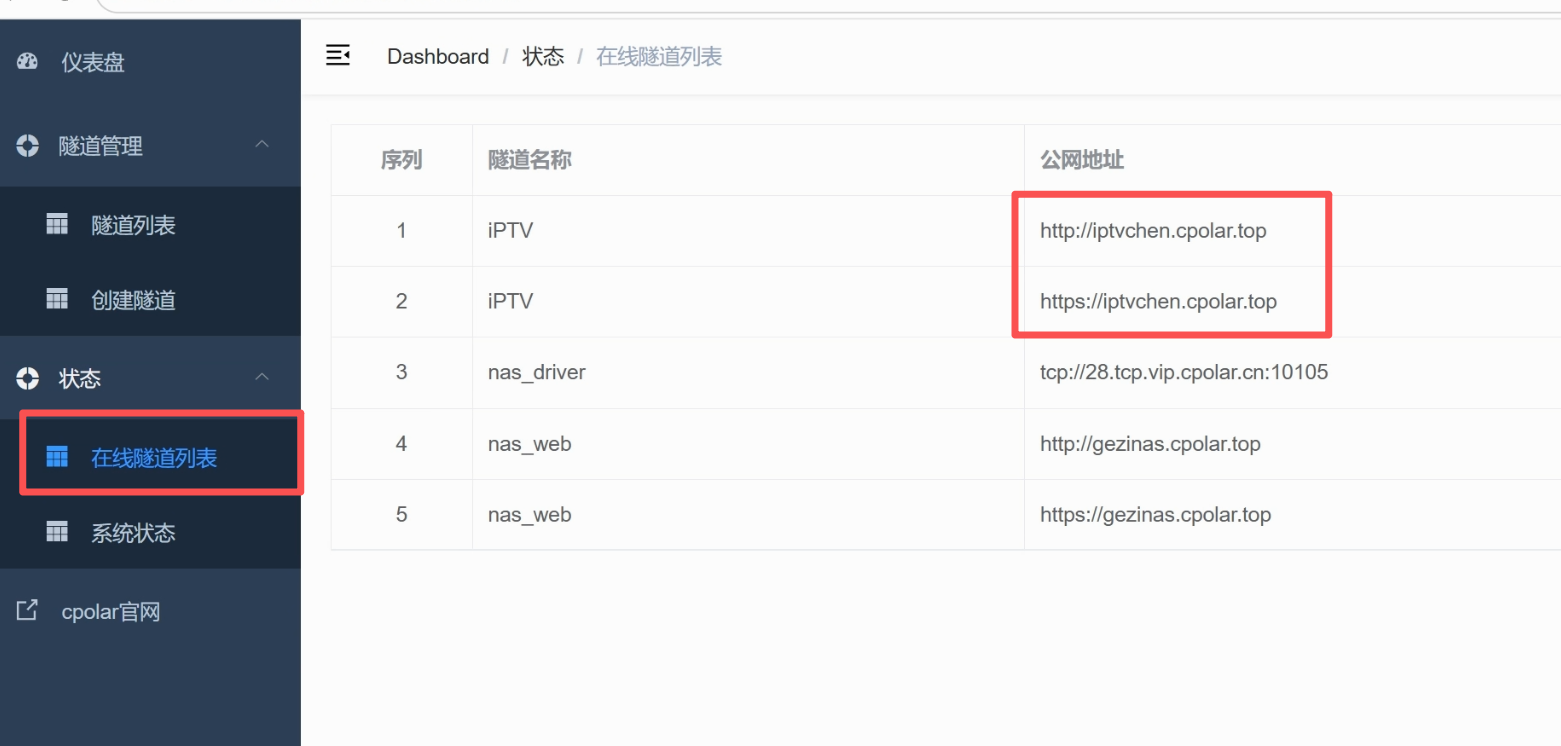The height and width of the screenshot is (746, 1561).
Task: Click the cpolar官网 external link icon
Action: click(27, 610)
